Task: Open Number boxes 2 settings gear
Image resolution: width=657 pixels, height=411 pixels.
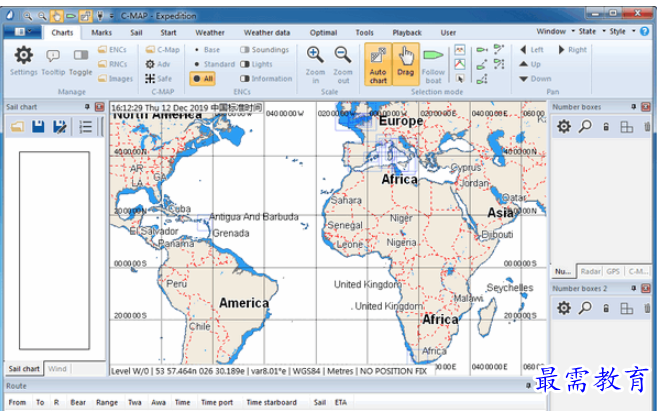Action: [564, 308]
